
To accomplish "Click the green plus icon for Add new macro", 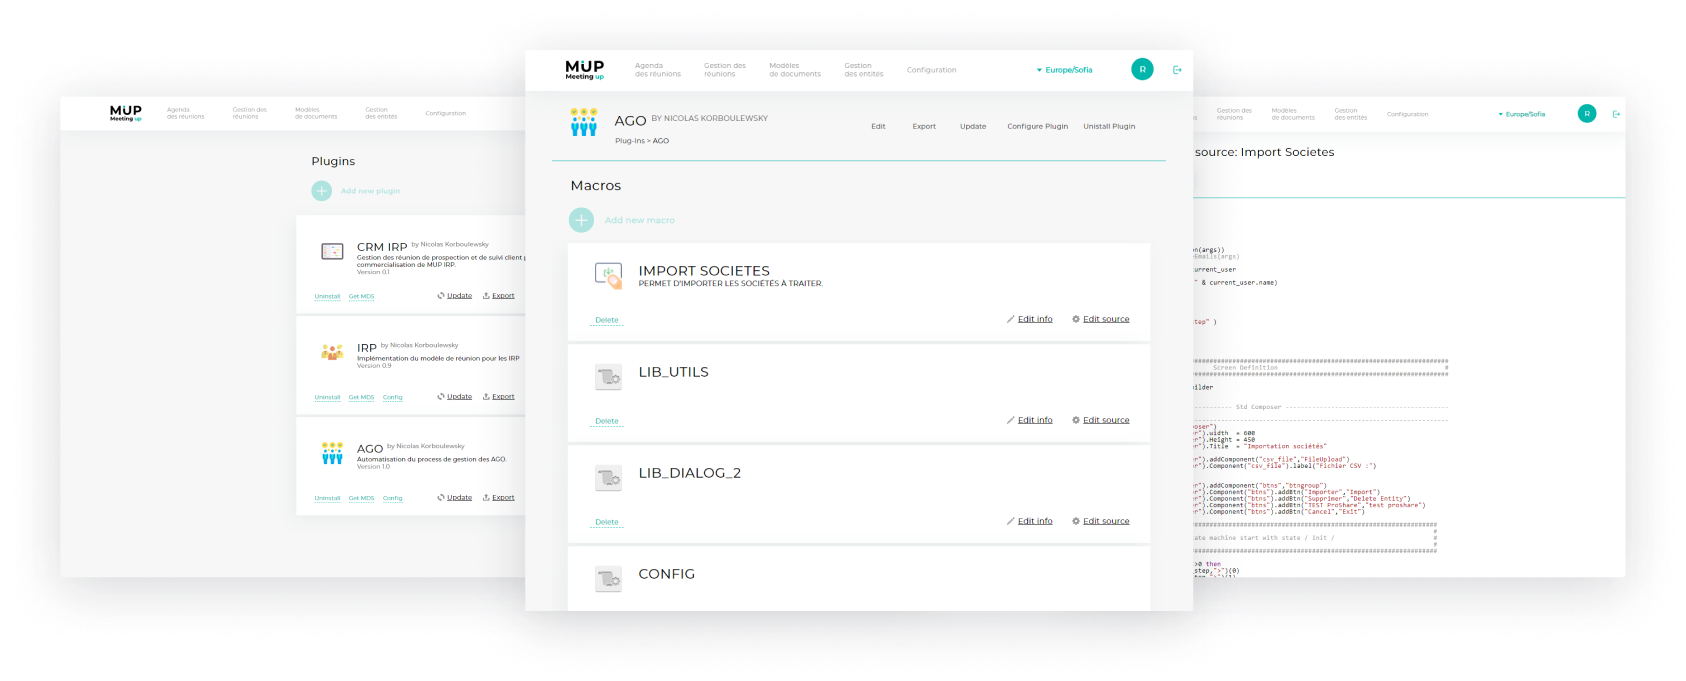I will pos(581,220).
